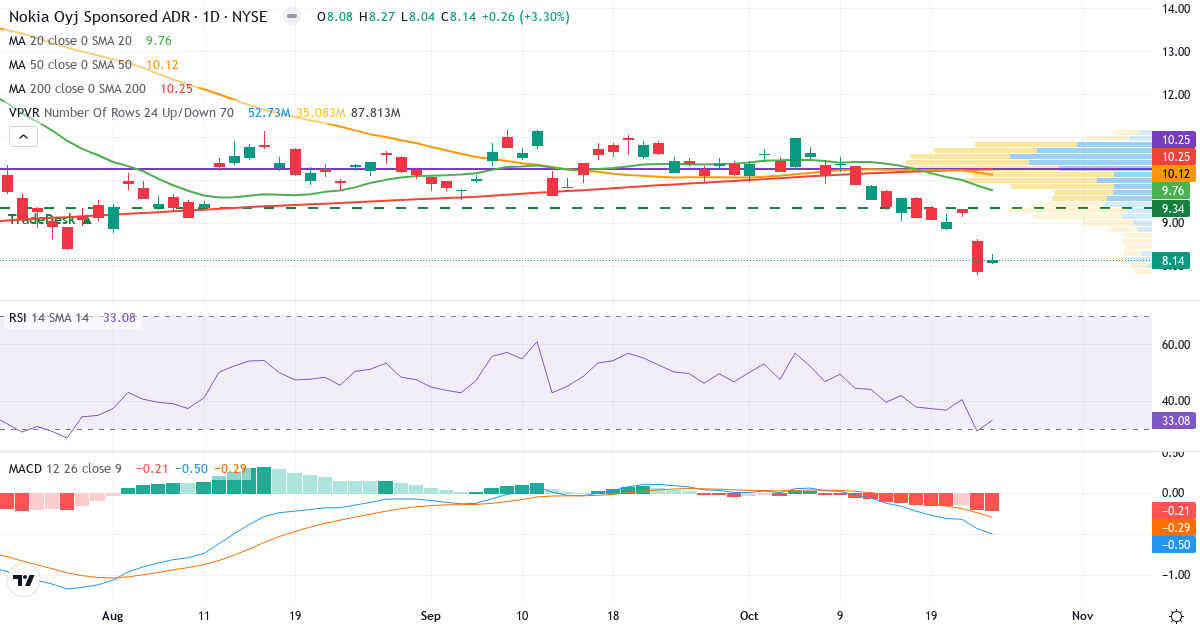Select the MACD 12 26 close 9 legend
Image resolution: width=1200 pixels, height=630 pixels.
67,468
